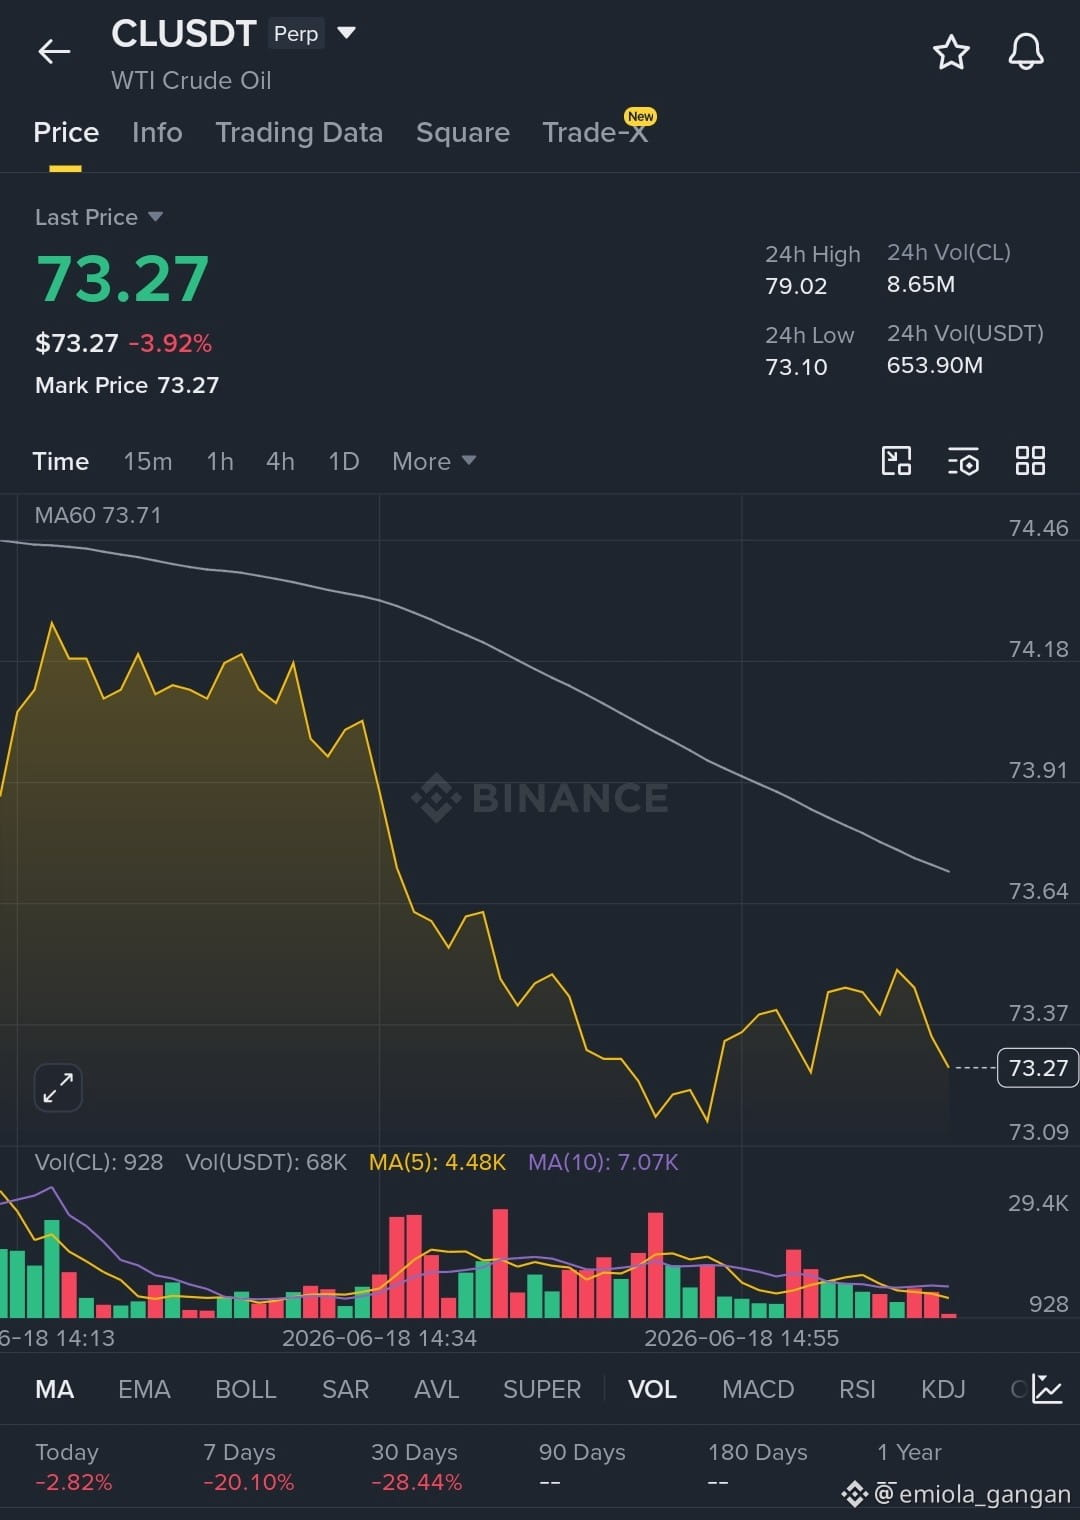Open indicator chart icon beside KDJ
Image resolution: width=1080 pixels, height=1520 pixels.
[x=1047, y=1389]
